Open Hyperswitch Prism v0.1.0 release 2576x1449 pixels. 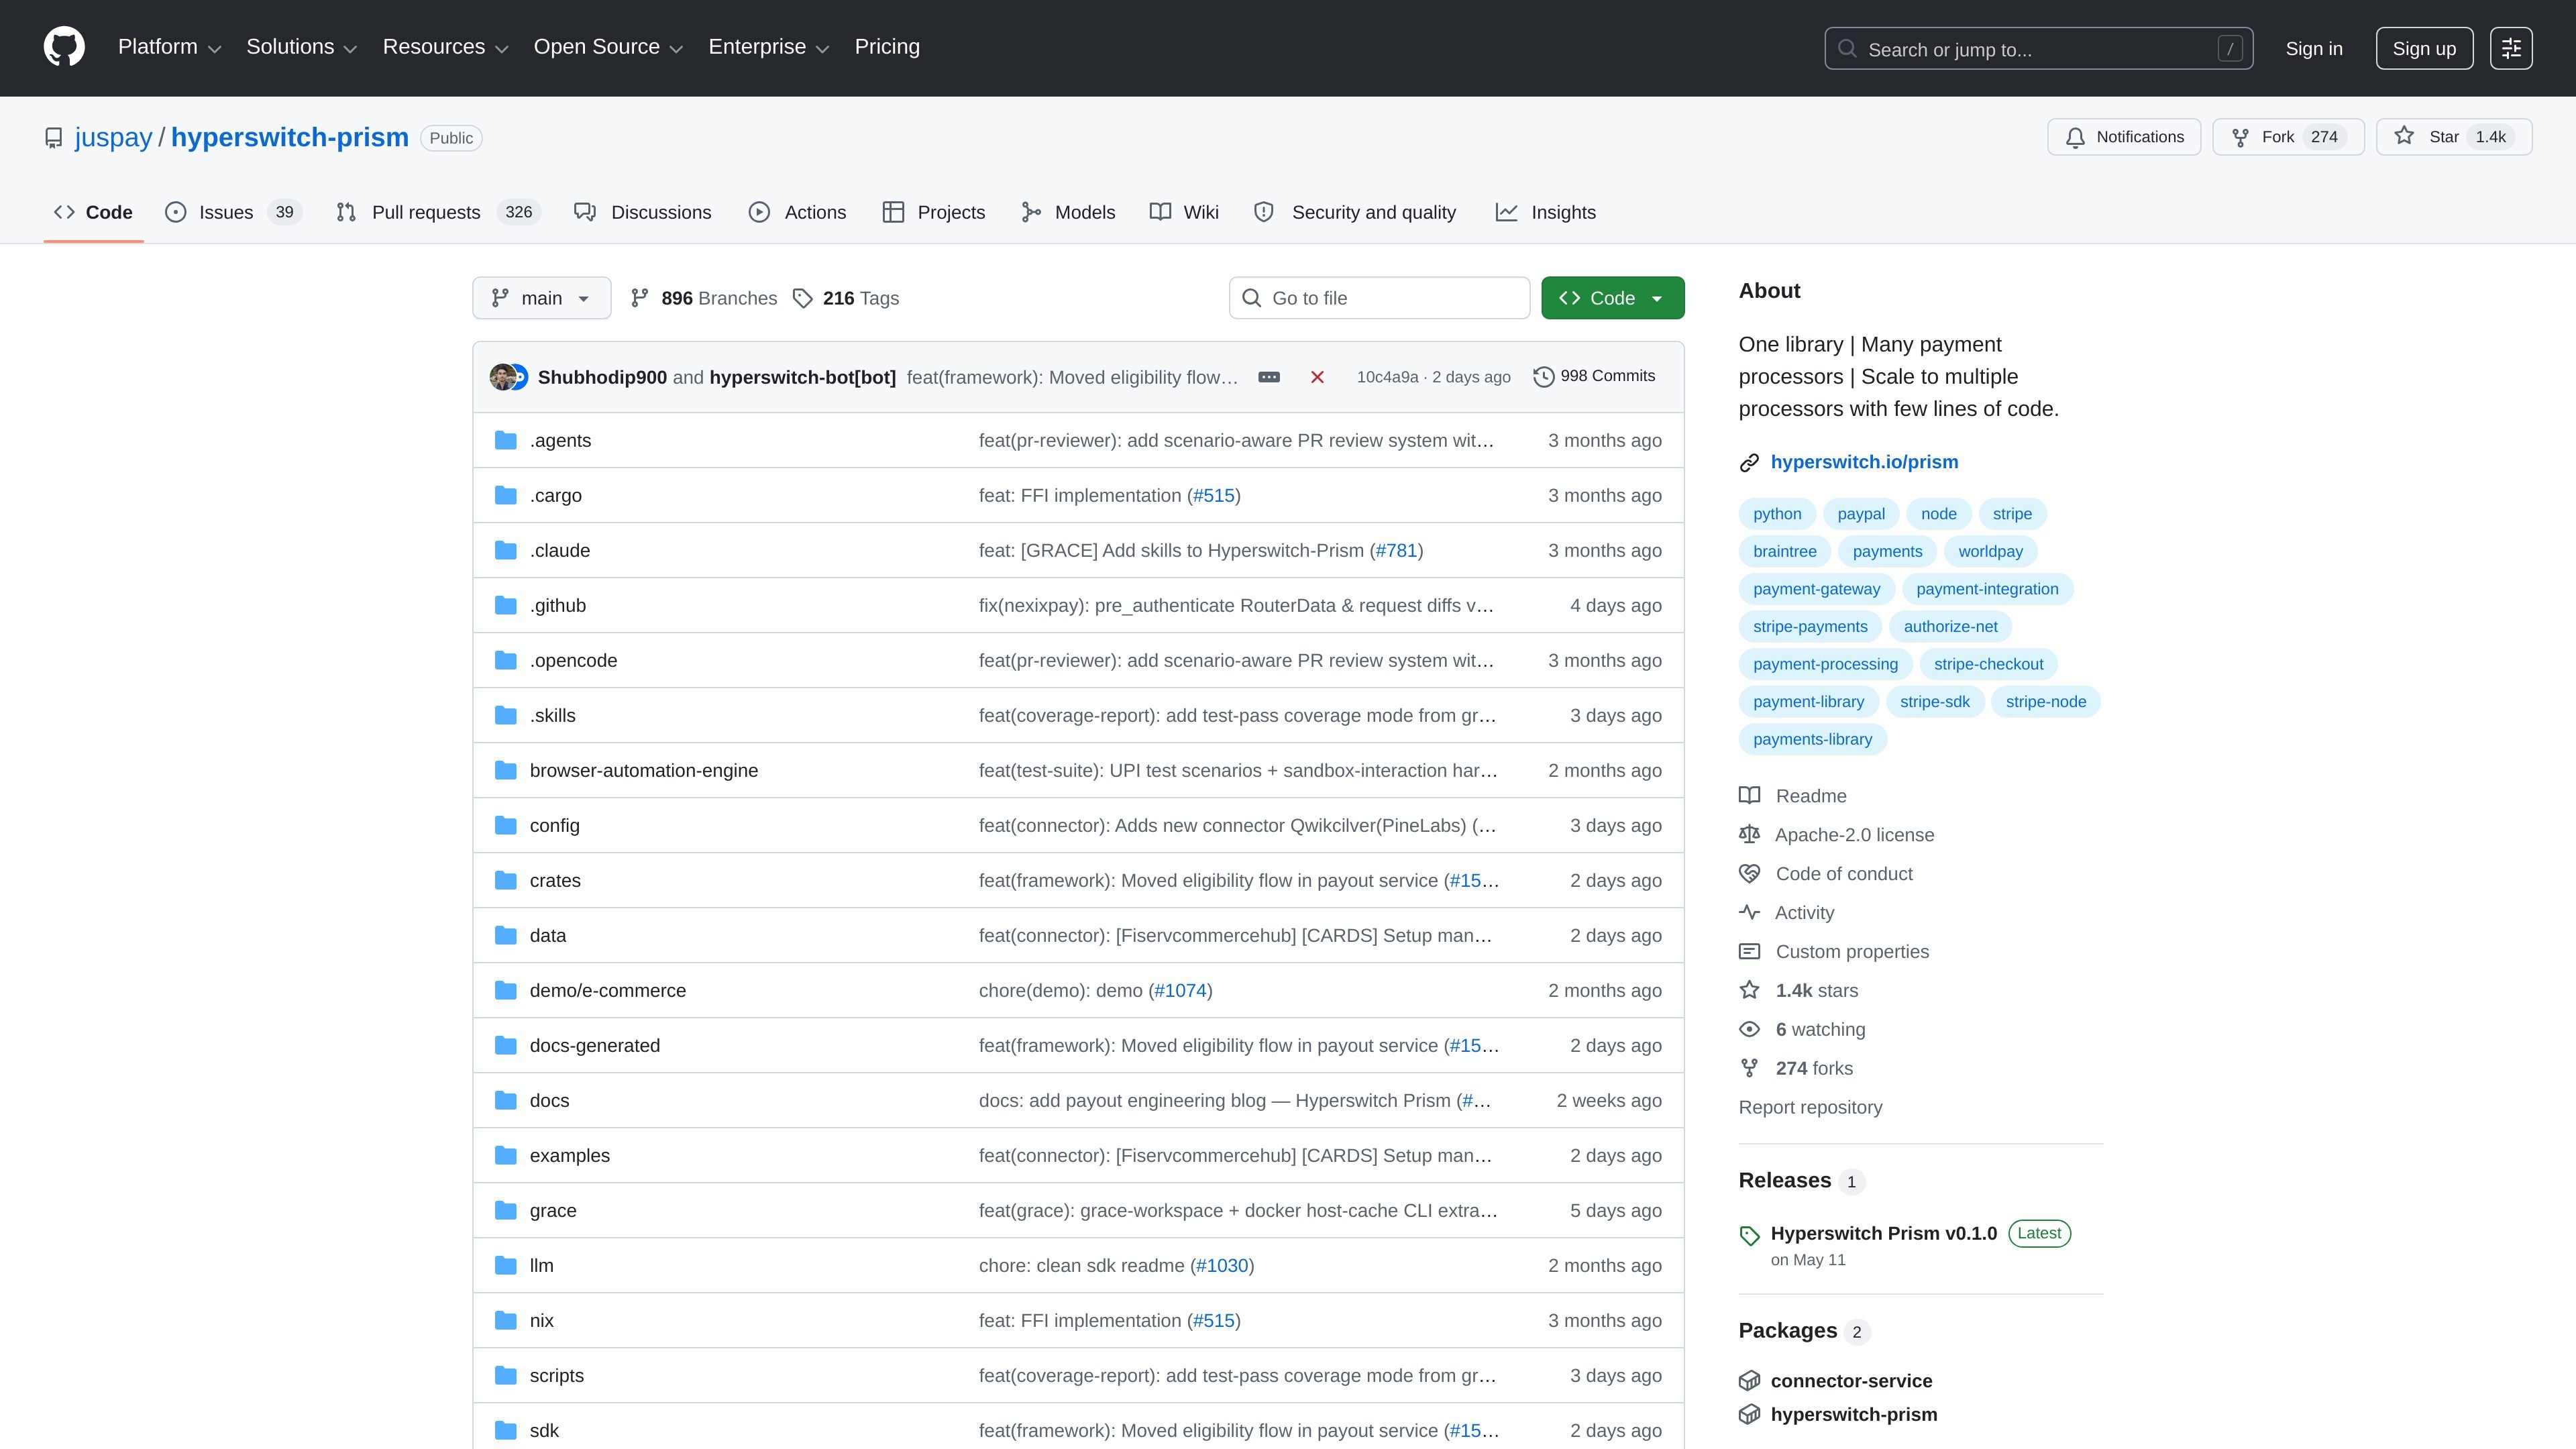(x=1883, y=1233)
